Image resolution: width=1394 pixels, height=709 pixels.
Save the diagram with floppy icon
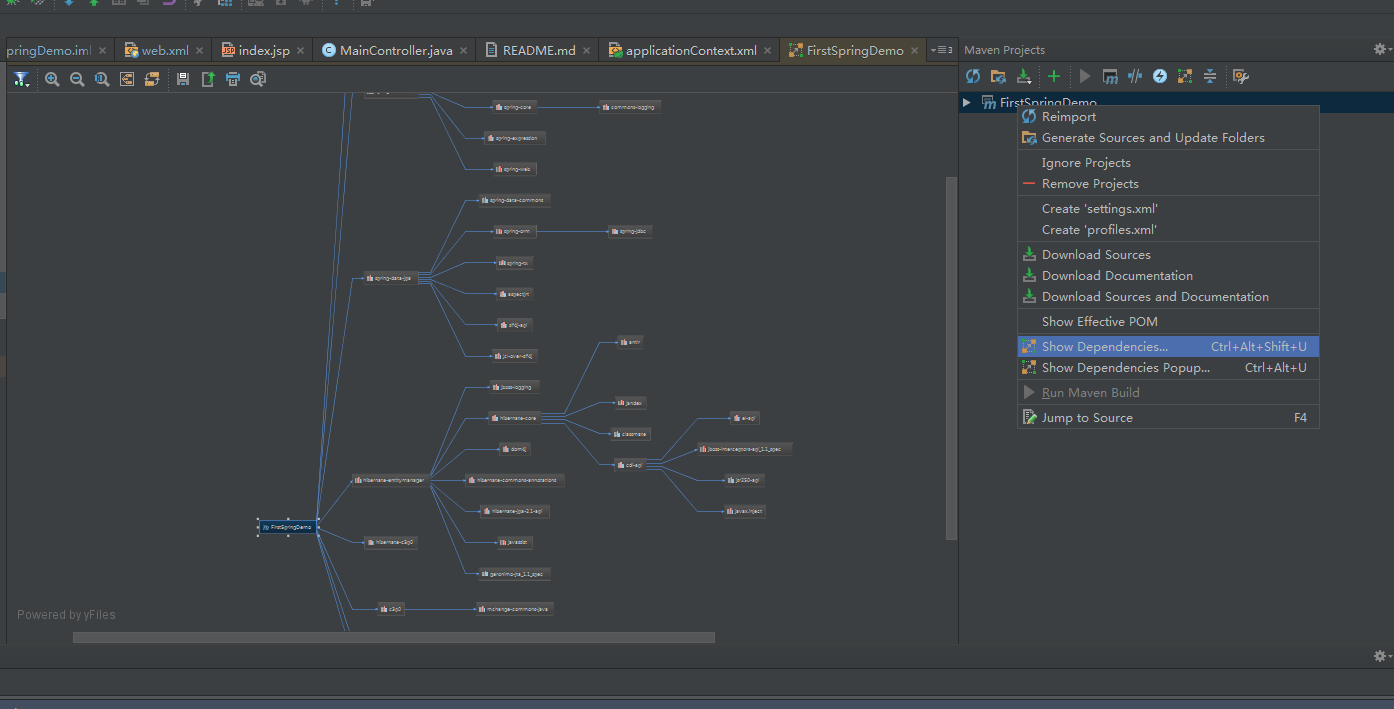coord(183,79)
